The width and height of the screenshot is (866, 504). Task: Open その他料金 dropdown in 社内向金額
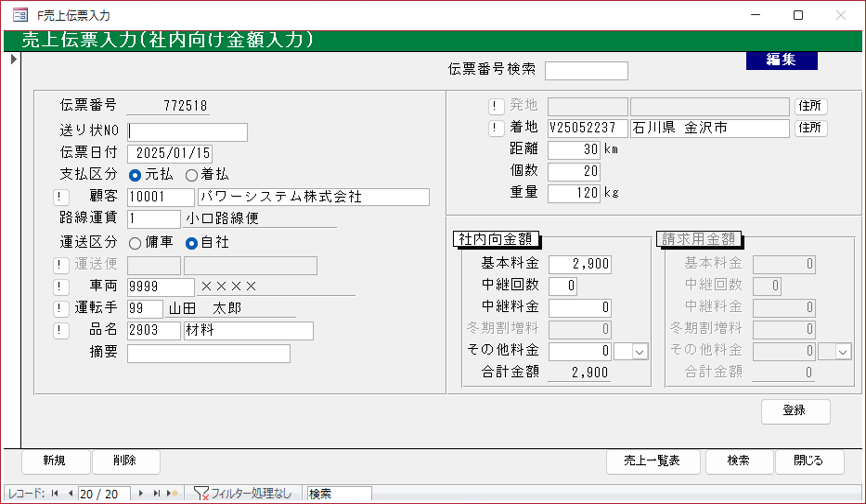[640, 352]
